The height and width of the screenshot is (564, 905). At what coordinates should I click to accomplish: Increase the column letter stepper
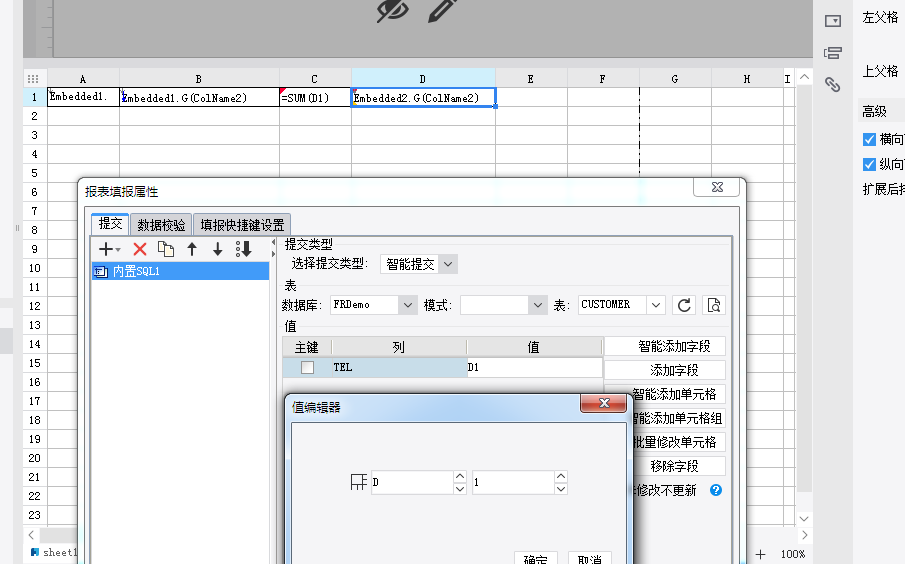(460, 476)
